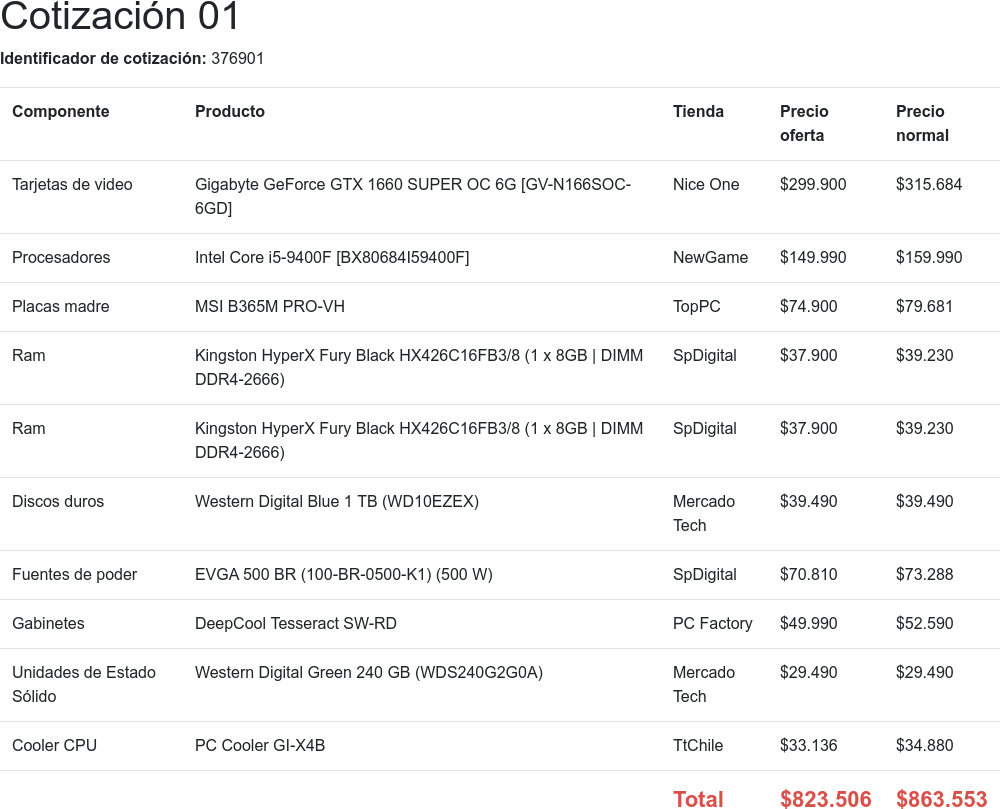Click the $49.990 offer price

click(809, 623)
